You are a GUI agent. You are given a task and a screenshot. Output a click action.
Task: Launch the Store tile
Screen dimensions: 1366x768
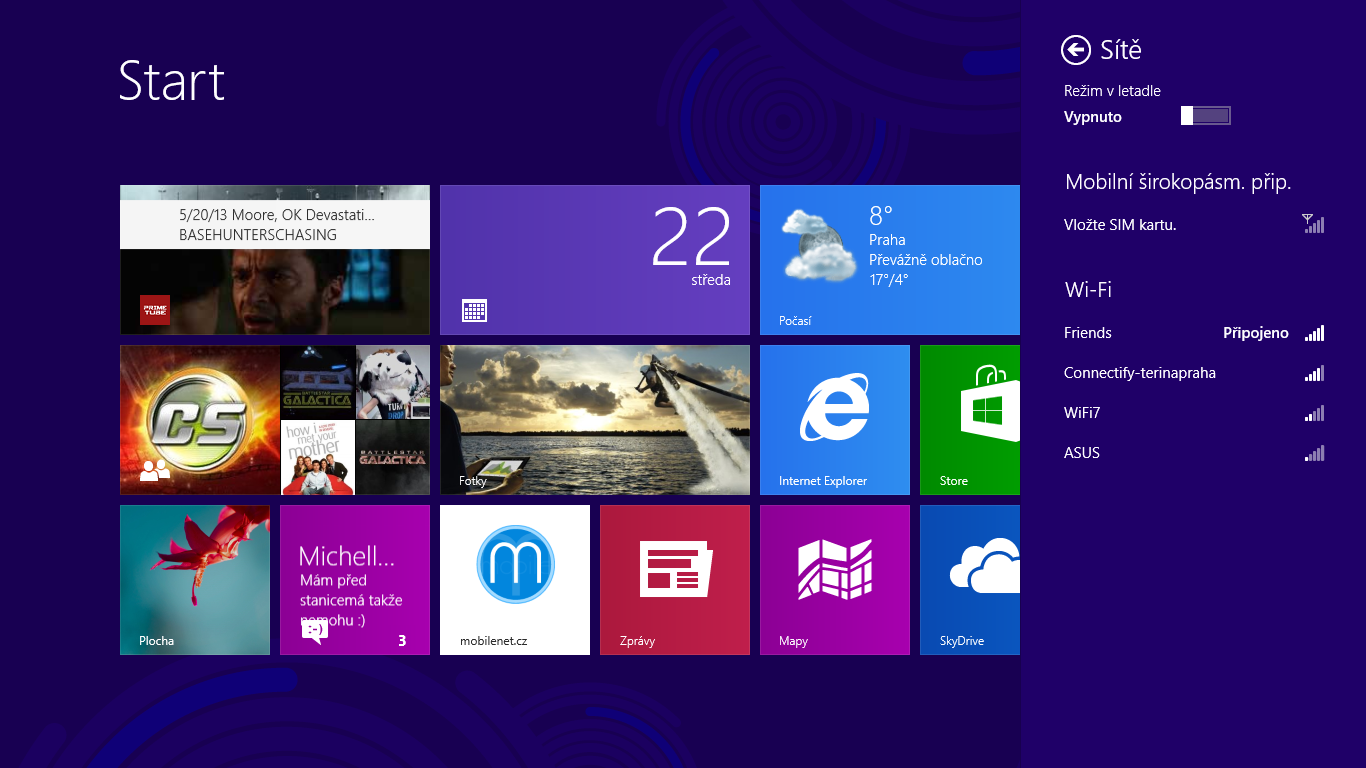pyautogui.click(x=969, y=420)
